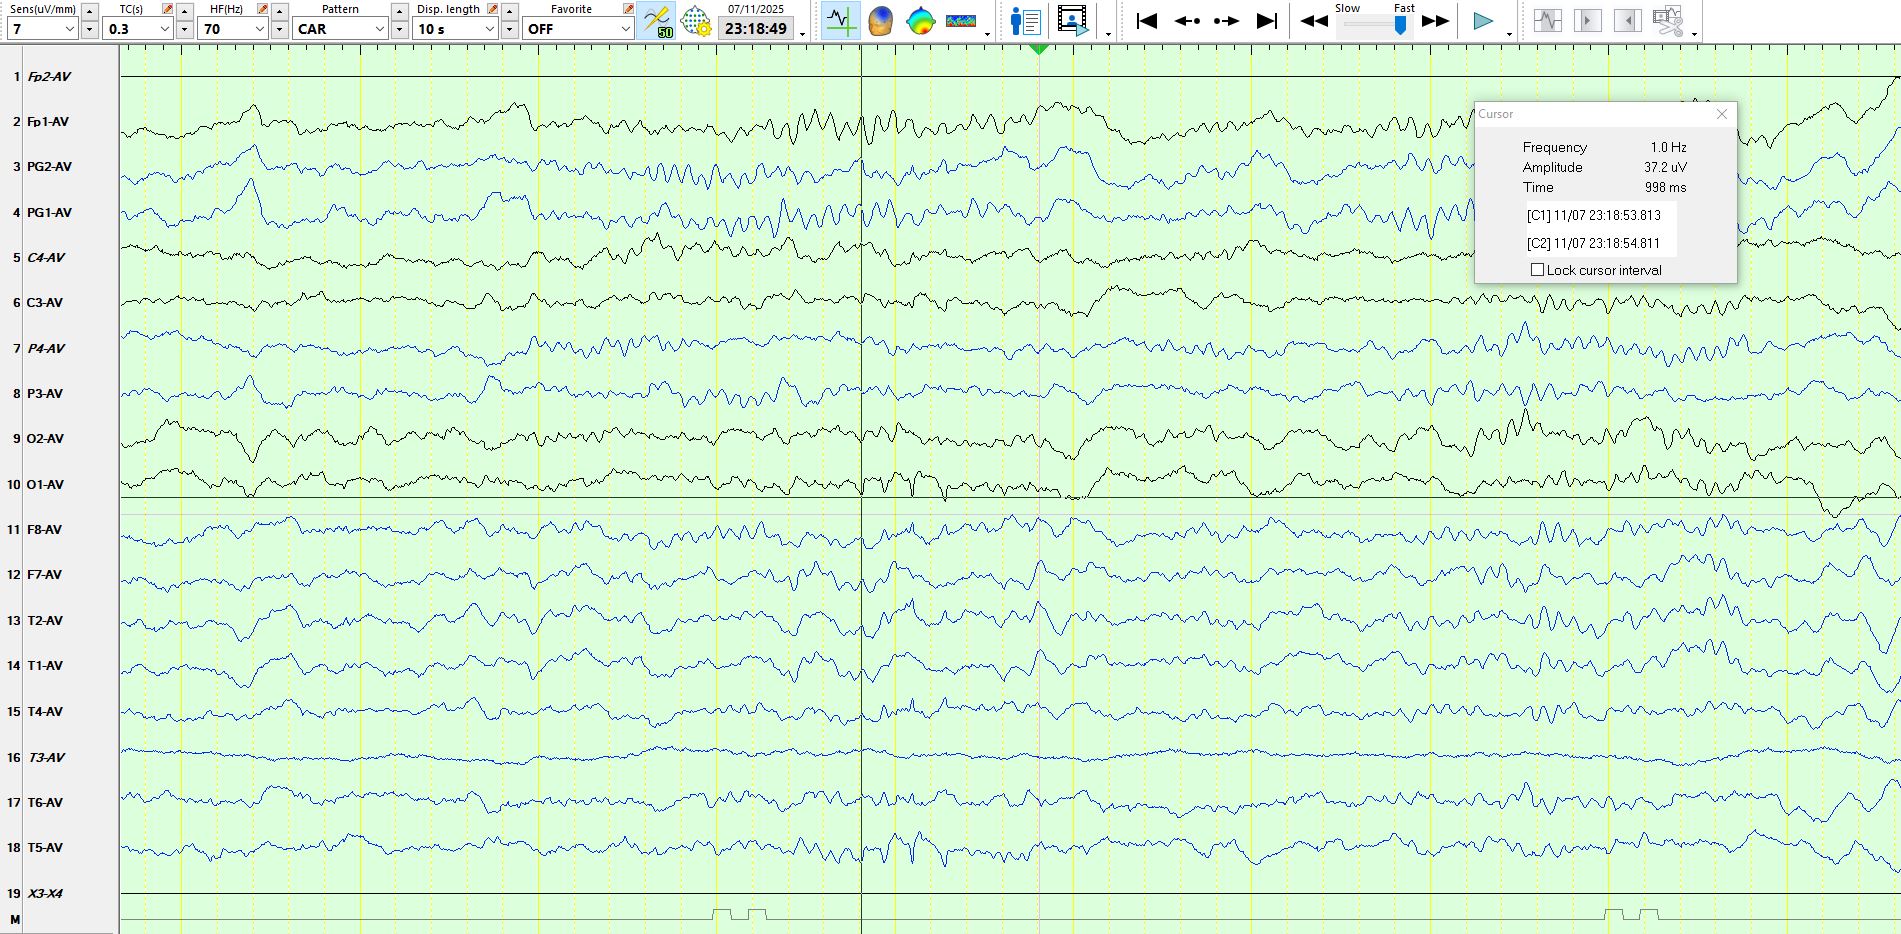1901x934 pixels.
Task: Open the electrode montage settings icon
Action: pyautogui.click(x=696, y=21)
